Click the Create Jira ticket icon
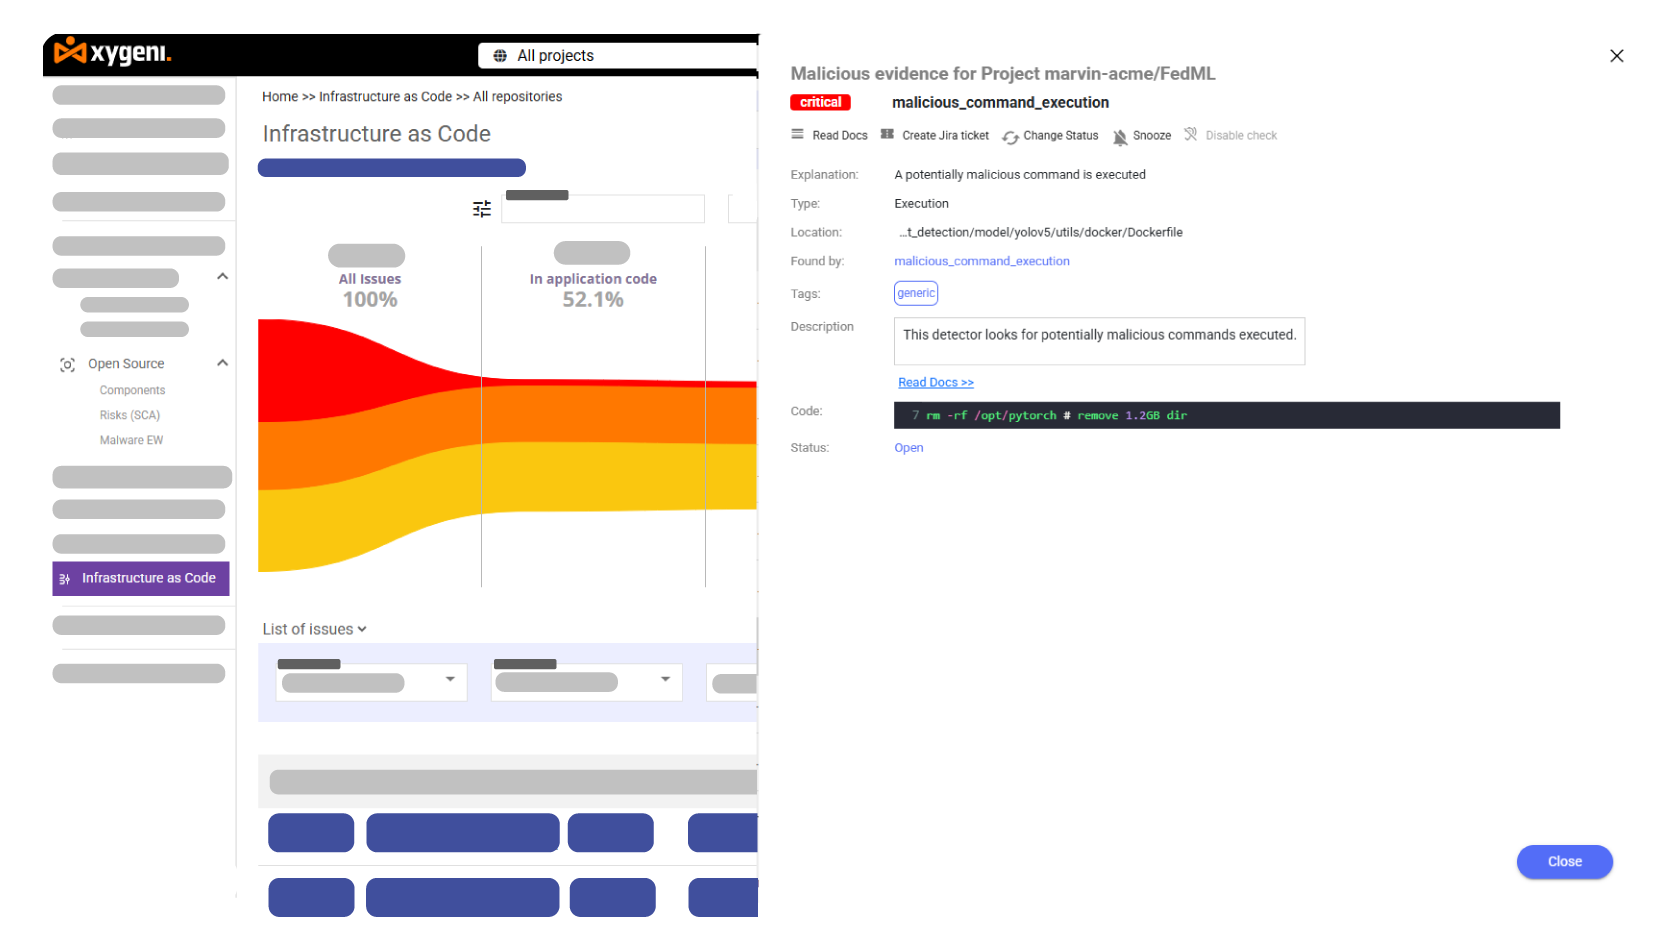Image resolution: width=1680 pixels, height=937 pixels. 887,134
